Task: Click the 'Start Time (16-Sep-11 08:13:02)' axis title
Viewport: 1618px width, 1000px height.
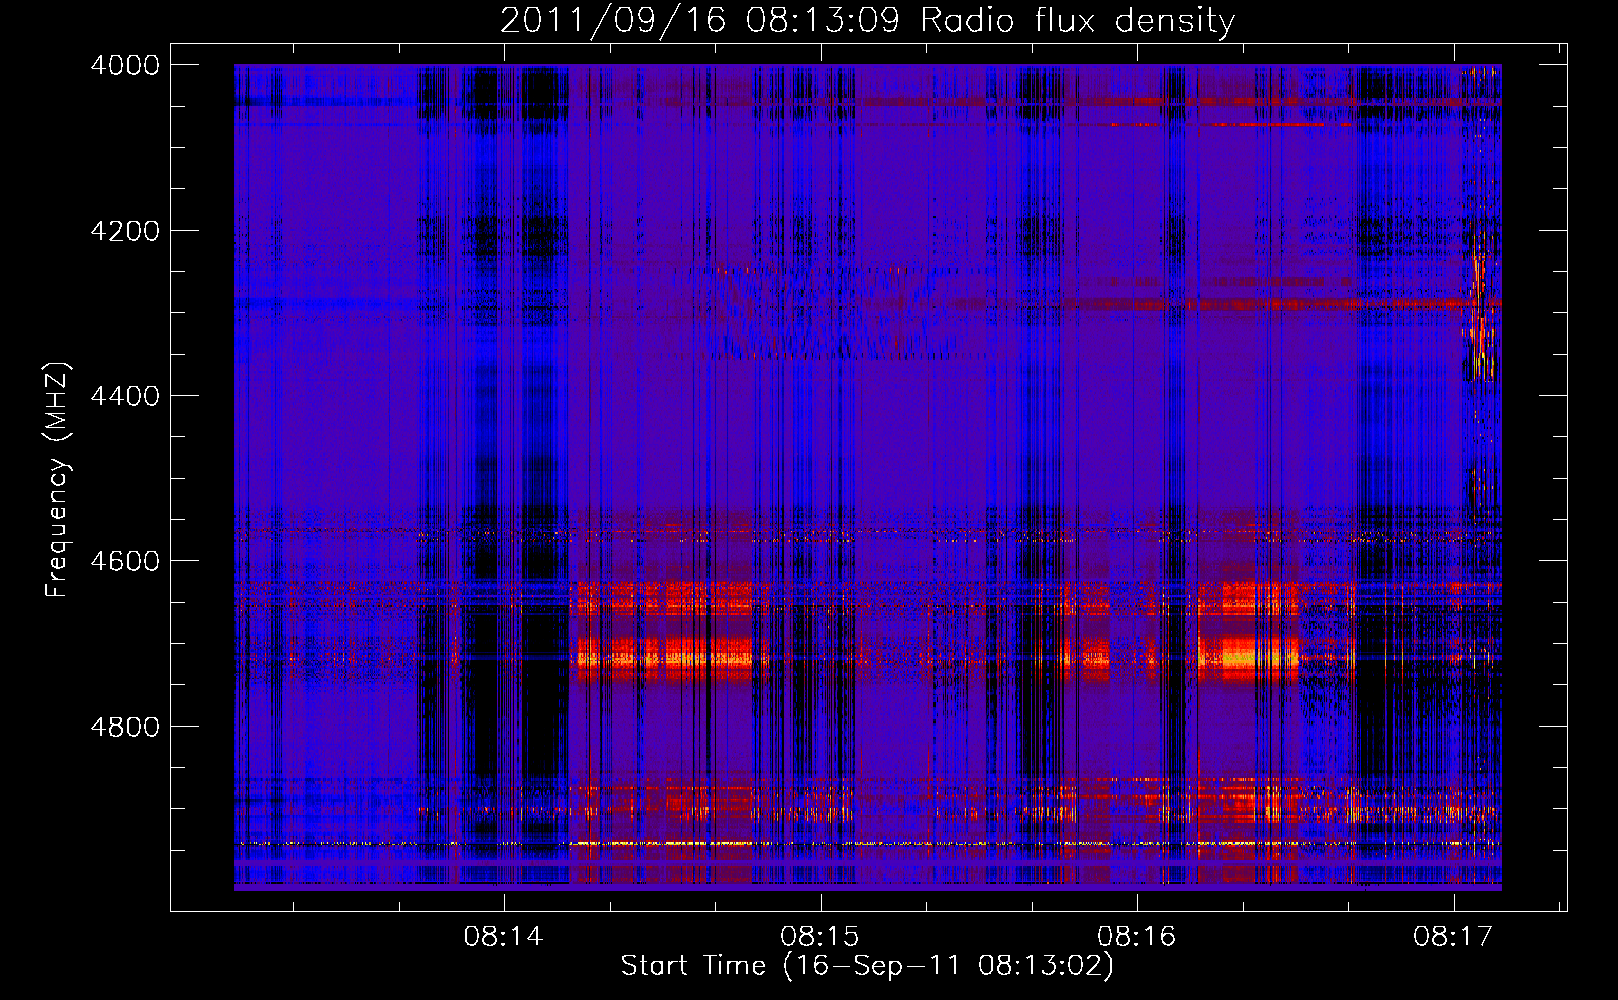Action: tap(867, 966)
